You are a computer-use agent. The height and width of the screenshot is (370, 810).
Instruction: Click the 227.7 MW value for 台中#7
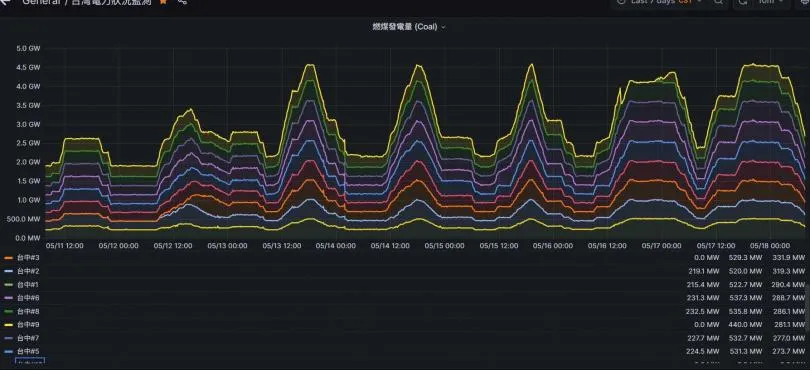pyautogui.click(x=704, y=338)
